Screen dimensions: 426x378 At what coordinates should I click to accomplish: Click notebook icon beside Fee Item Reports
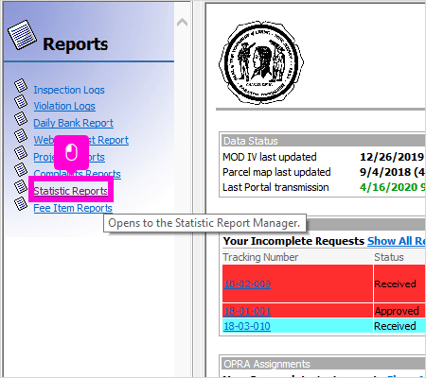coord(21,204)
